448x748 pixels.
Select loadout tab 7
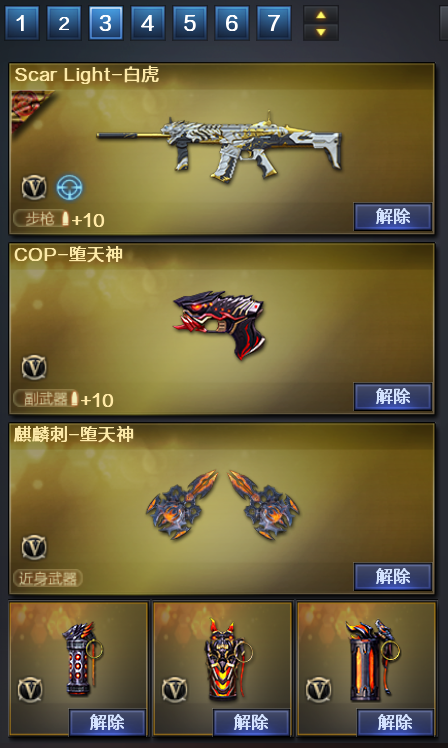[x=273, y=23]
